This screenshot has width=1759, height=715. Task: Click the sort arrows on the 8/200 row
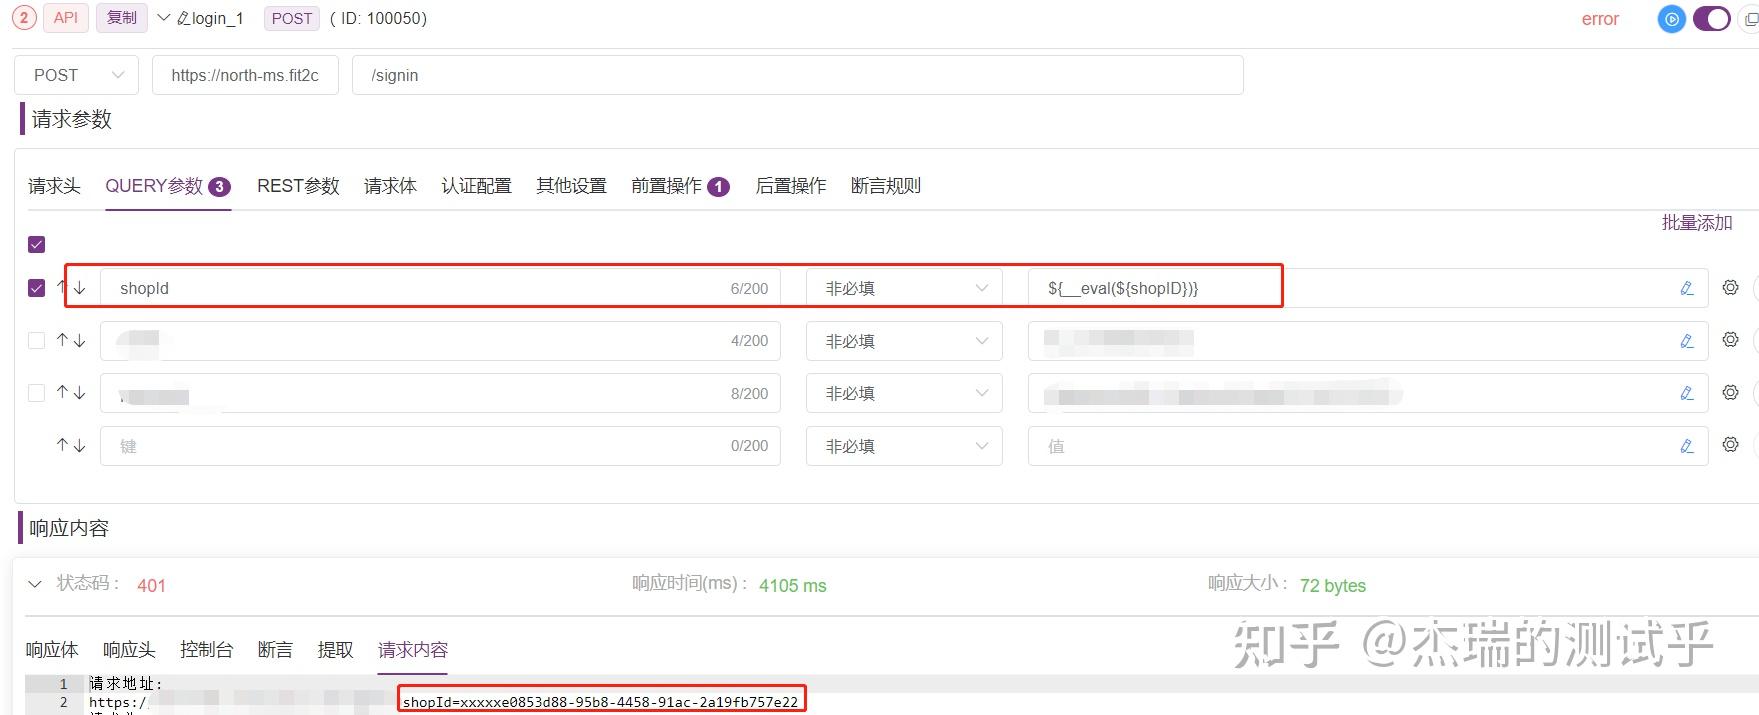point(71,393)
